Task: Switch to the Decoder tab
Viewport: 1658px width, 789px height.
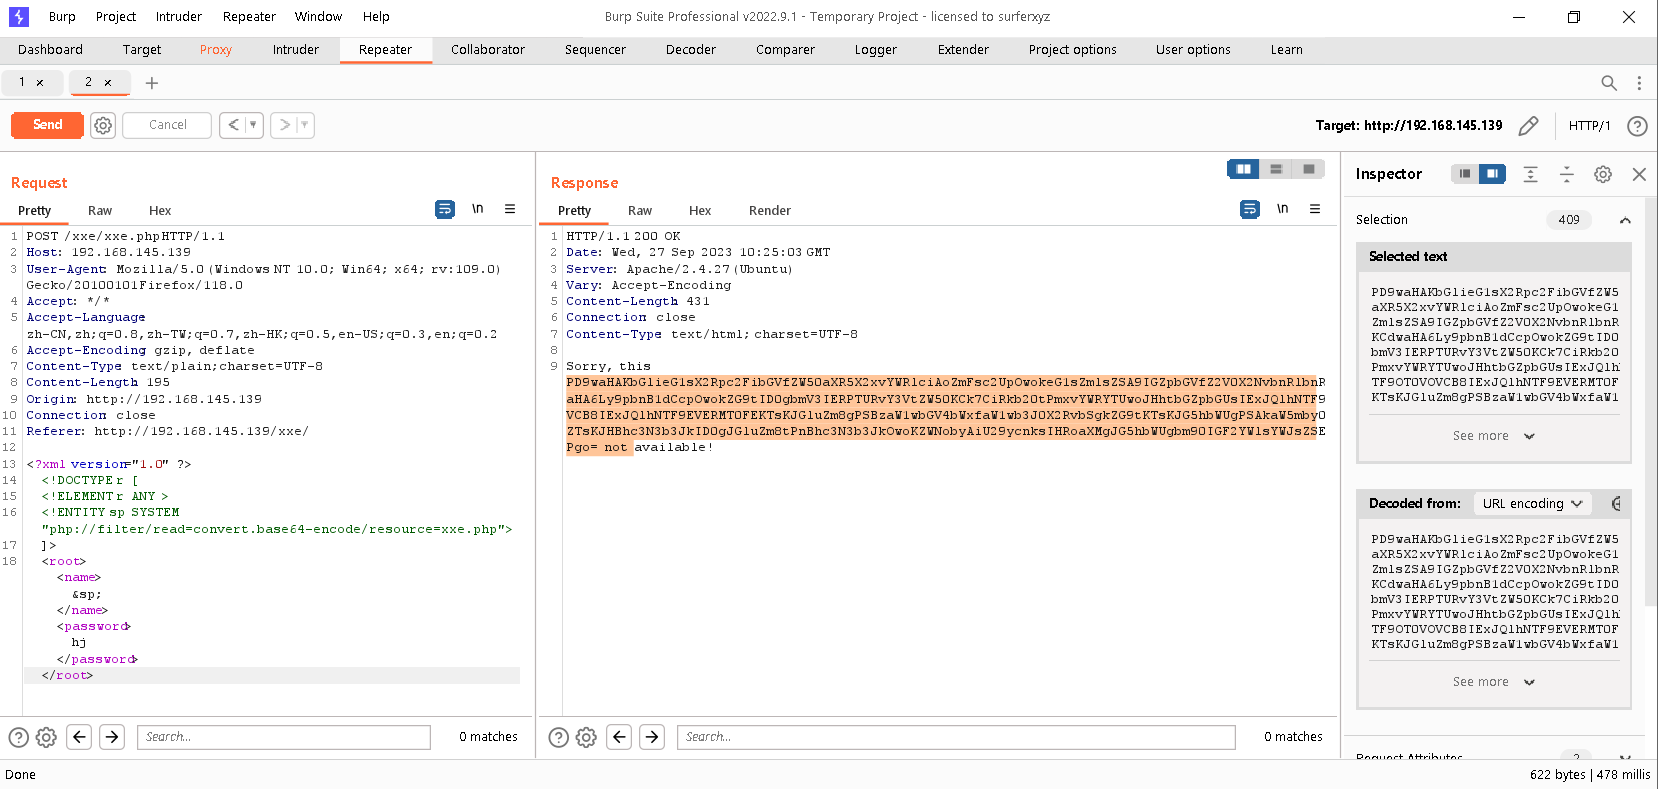Action: tap(691, 50)
